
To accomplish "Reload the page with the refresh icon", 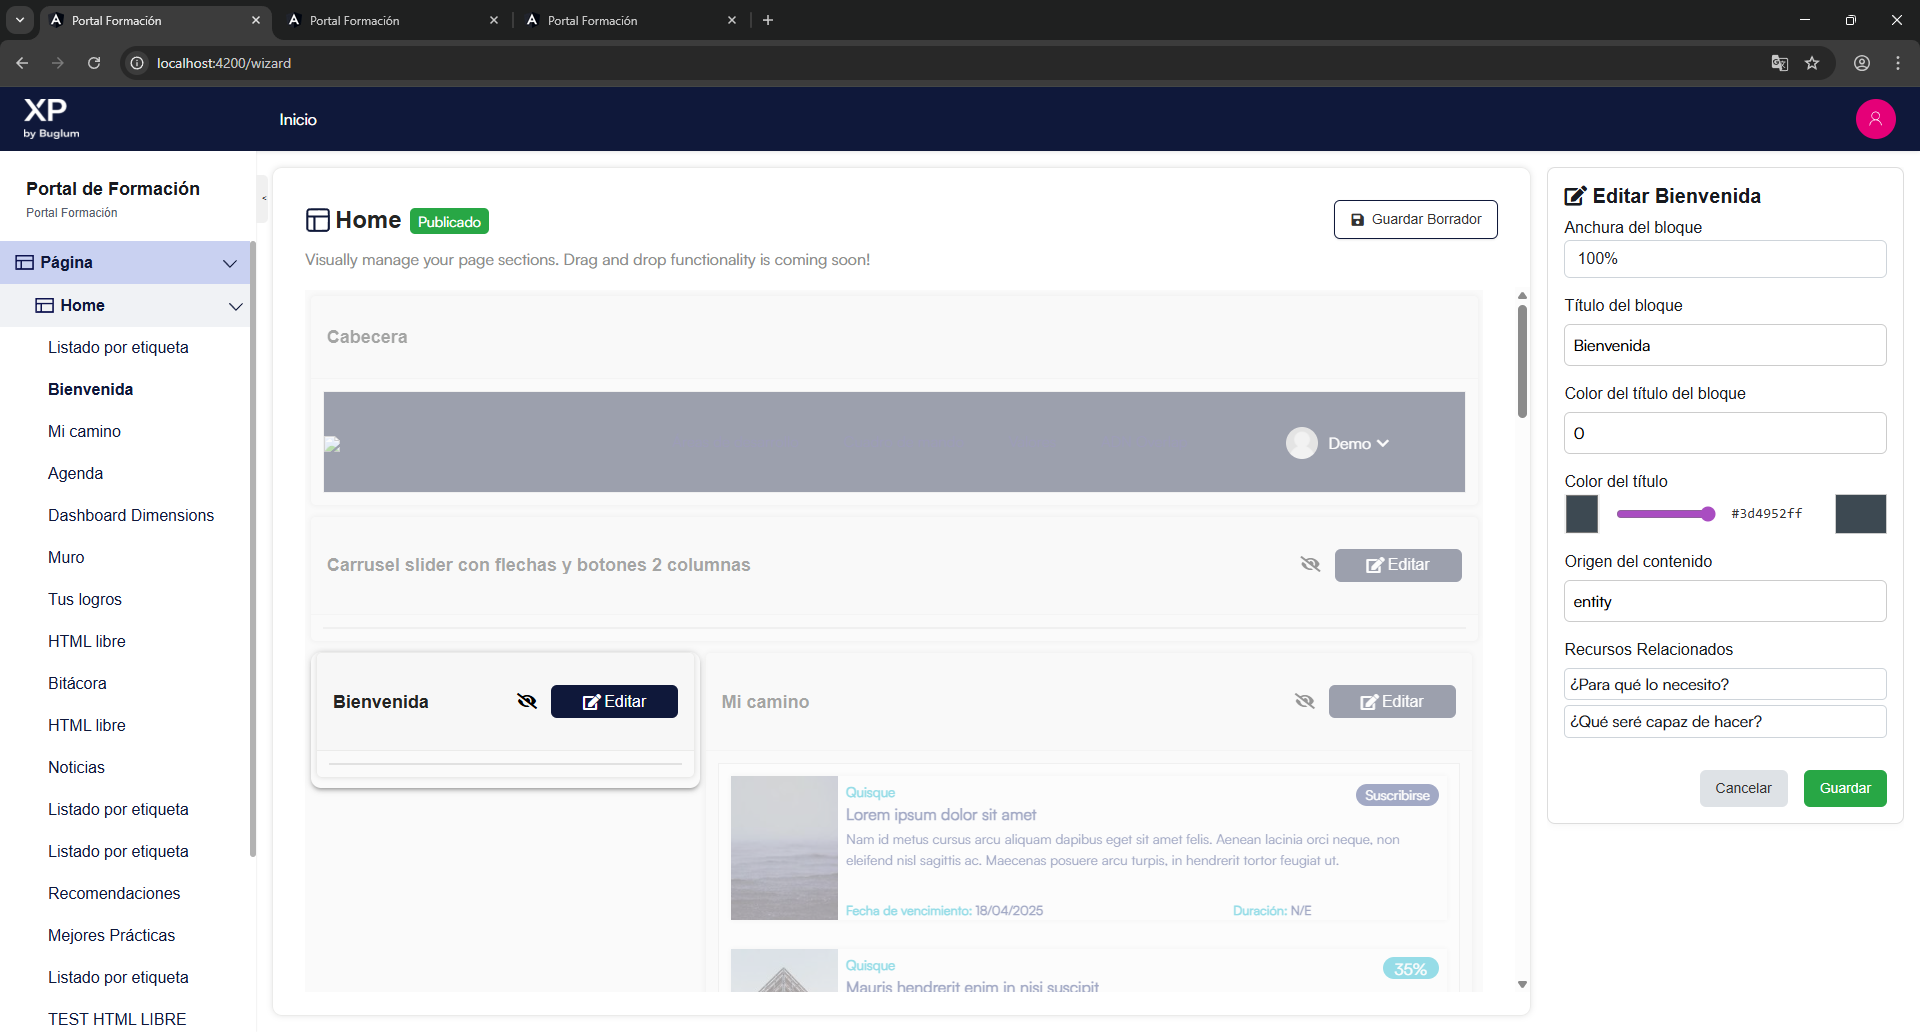I will [94, 63].
